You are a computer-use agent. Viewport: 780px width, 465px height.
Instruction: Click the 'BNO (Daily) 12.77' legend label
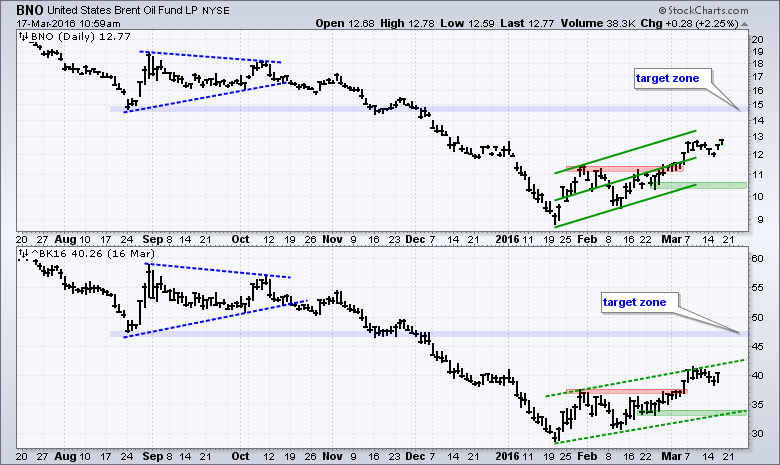click(x=81, y=36)
